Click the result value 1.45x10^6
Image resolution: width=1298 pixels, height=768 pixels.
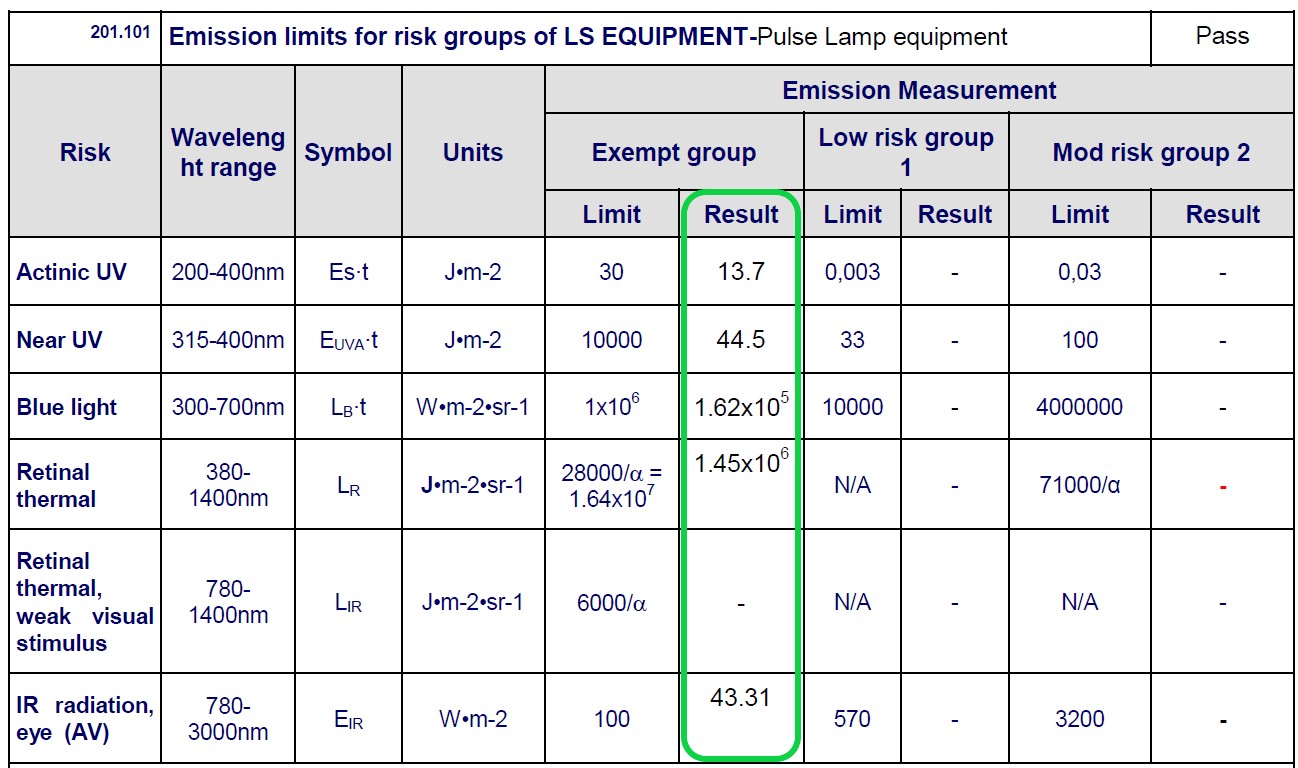coord(742,462)
